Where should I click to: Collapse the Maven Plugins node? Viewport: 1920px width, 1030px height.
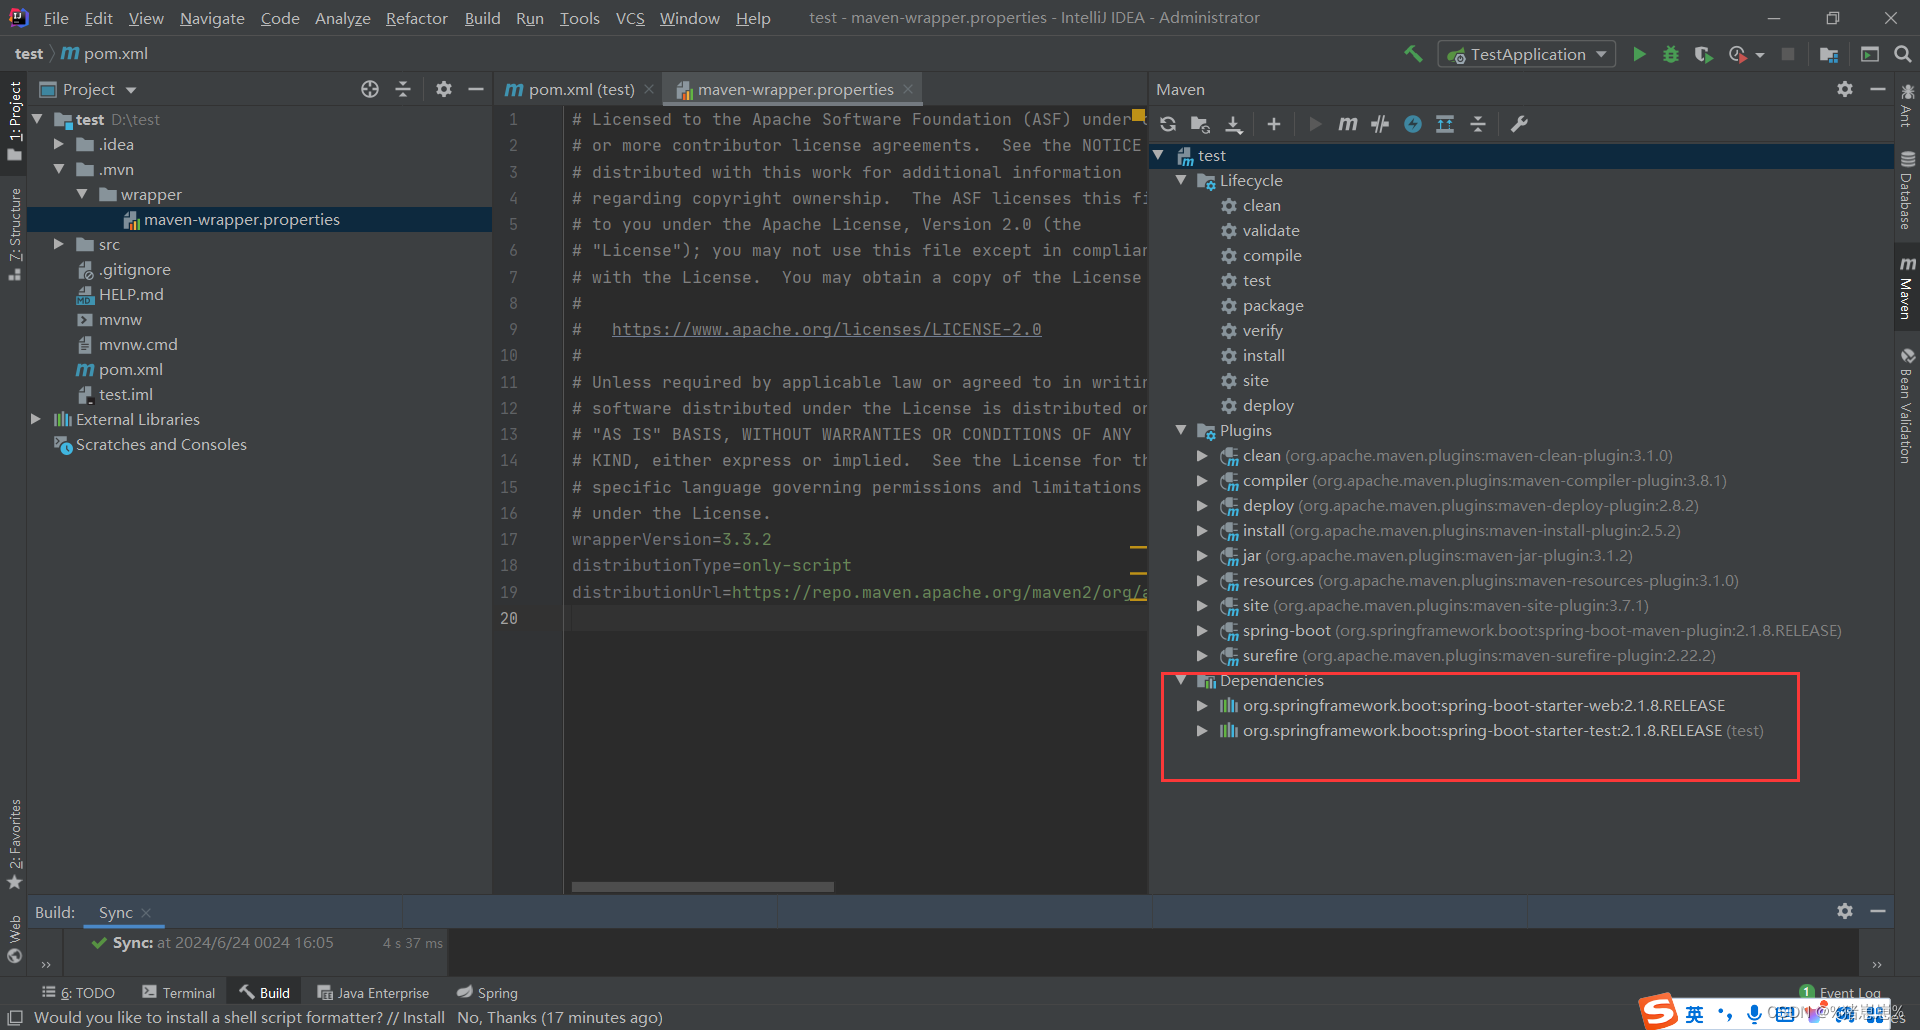pyautogui.click(x=1181, y=430)
